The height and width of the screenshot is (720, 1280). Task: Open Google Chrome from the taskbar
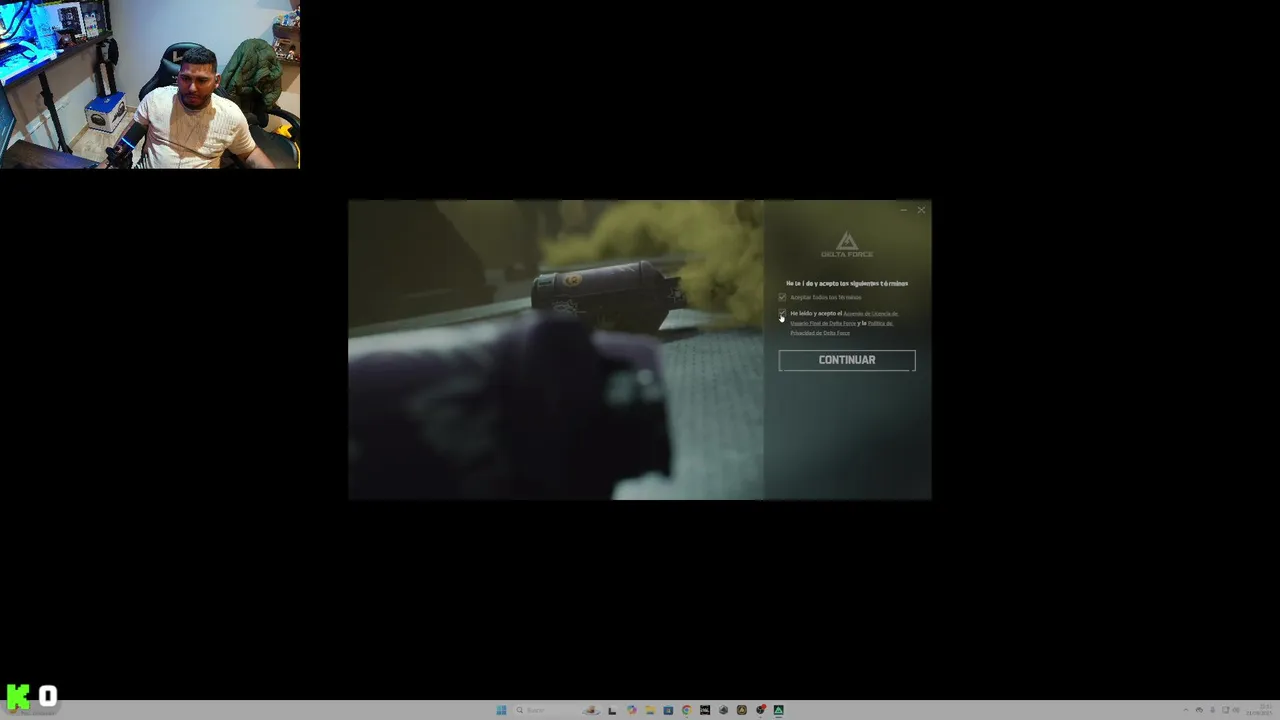pos(687,710)
